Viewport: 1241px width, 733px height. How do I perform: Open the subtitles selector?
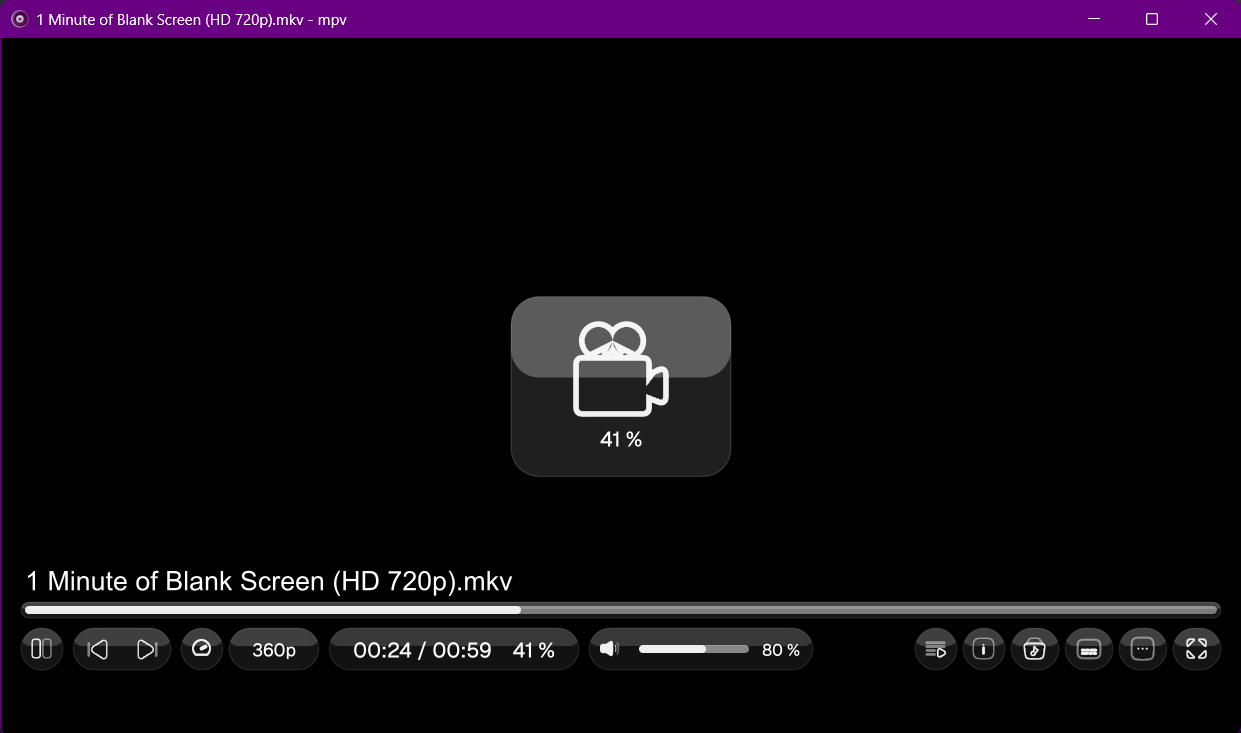point(1089,649)
